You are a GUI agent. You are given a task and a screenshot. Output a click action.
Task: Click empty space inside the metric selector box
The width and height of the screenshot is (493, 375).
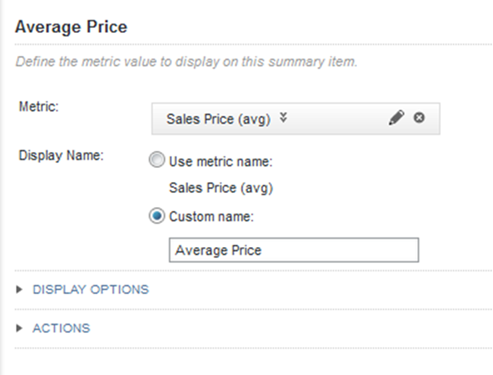[337, 119]
